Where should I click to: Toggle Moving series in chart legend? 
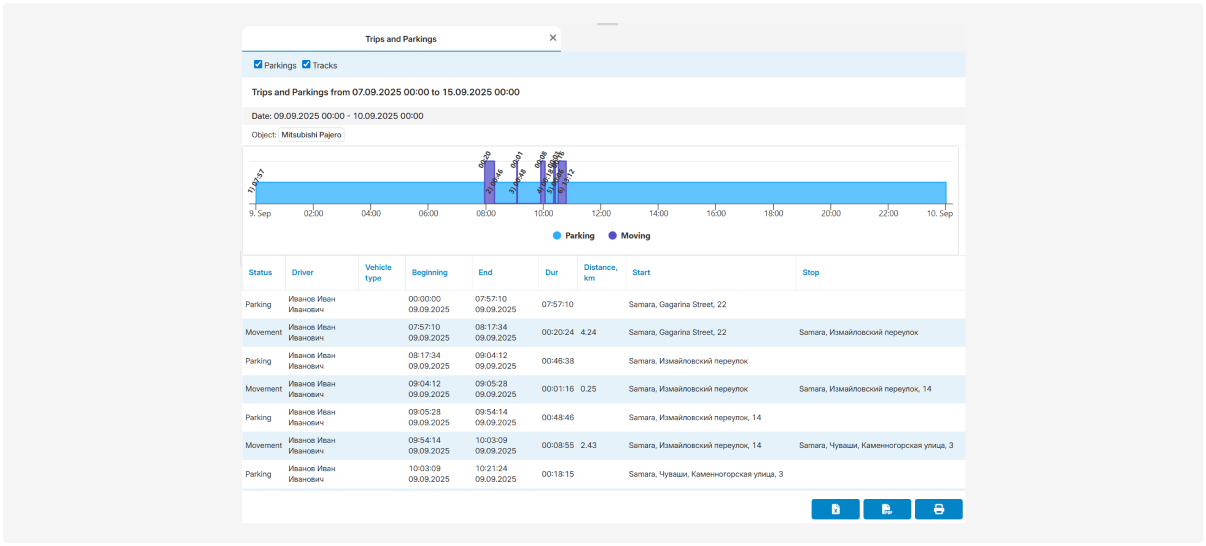629,236
